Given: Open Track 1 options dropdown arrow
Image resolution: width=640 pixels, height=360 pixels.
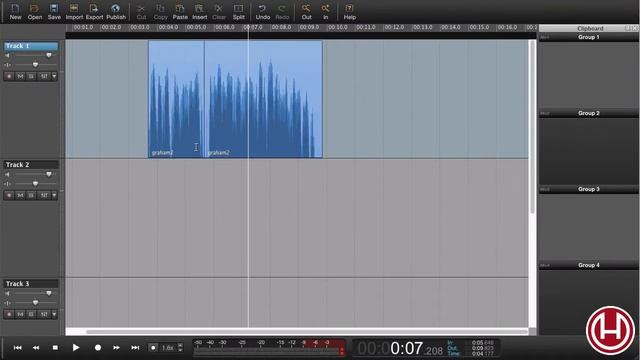Looking at the screenshot, I should coord(54,76).
